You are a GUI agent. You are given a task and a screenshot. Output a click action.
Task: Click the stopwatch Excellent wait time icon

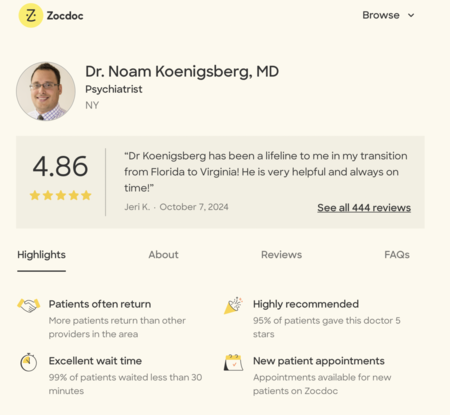click(x=29, y=362)
